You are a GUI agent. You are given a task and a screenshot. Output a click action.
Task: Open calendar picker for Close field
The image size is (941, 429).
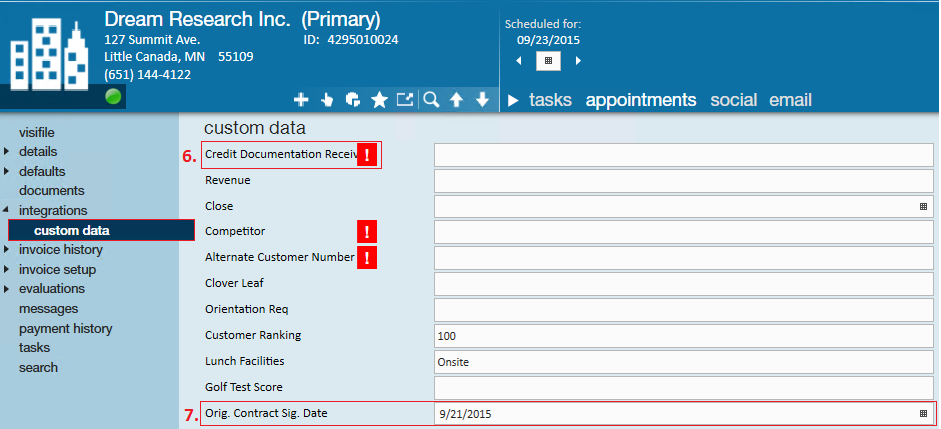click(x=923, y=206)
